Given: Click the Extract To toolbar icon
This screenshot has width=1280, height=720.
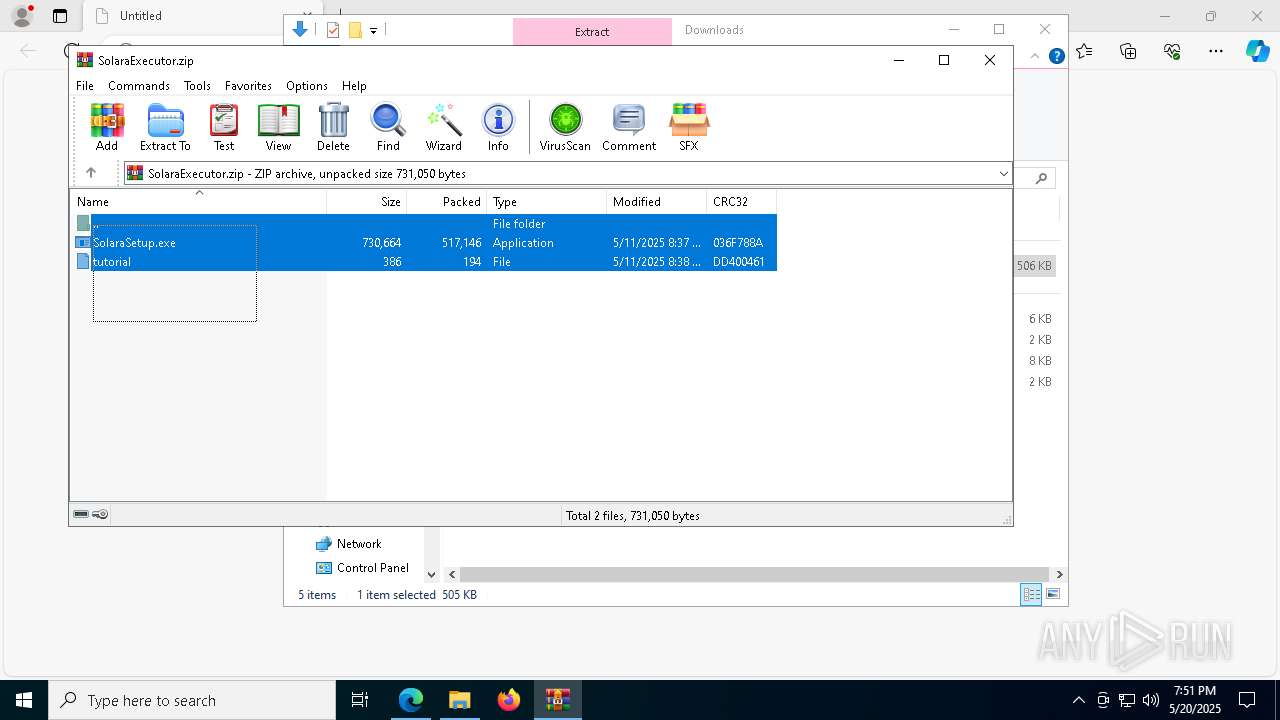Looking at the screenshot, I should pyautogui.click(x=165, y=127).
